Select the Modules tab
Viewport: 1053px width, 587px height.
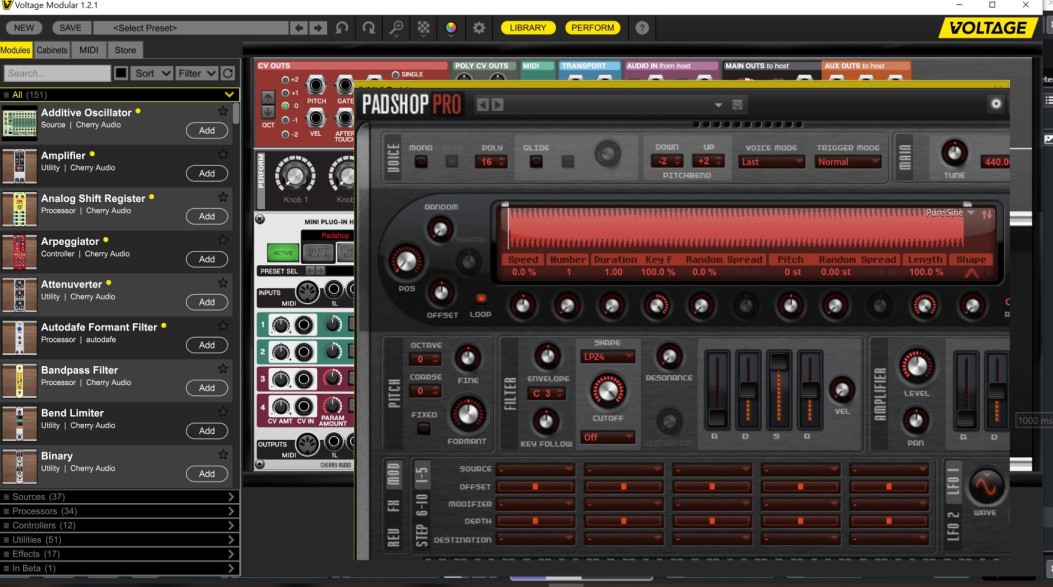pos(15,50)
